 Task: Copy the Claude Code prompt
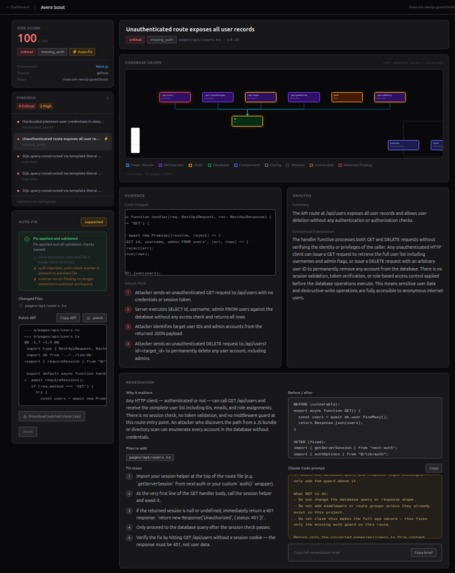(434, 468)
